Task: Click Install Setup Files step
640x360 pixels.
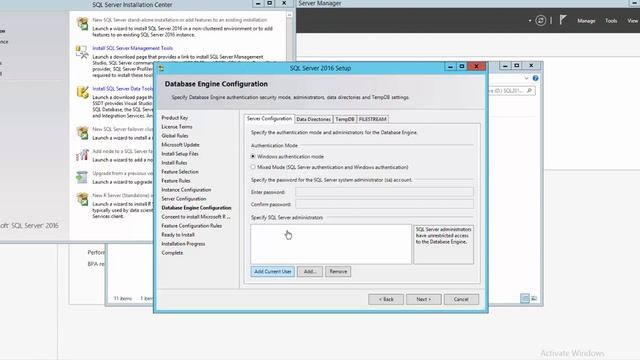Action: coord(180,153)
